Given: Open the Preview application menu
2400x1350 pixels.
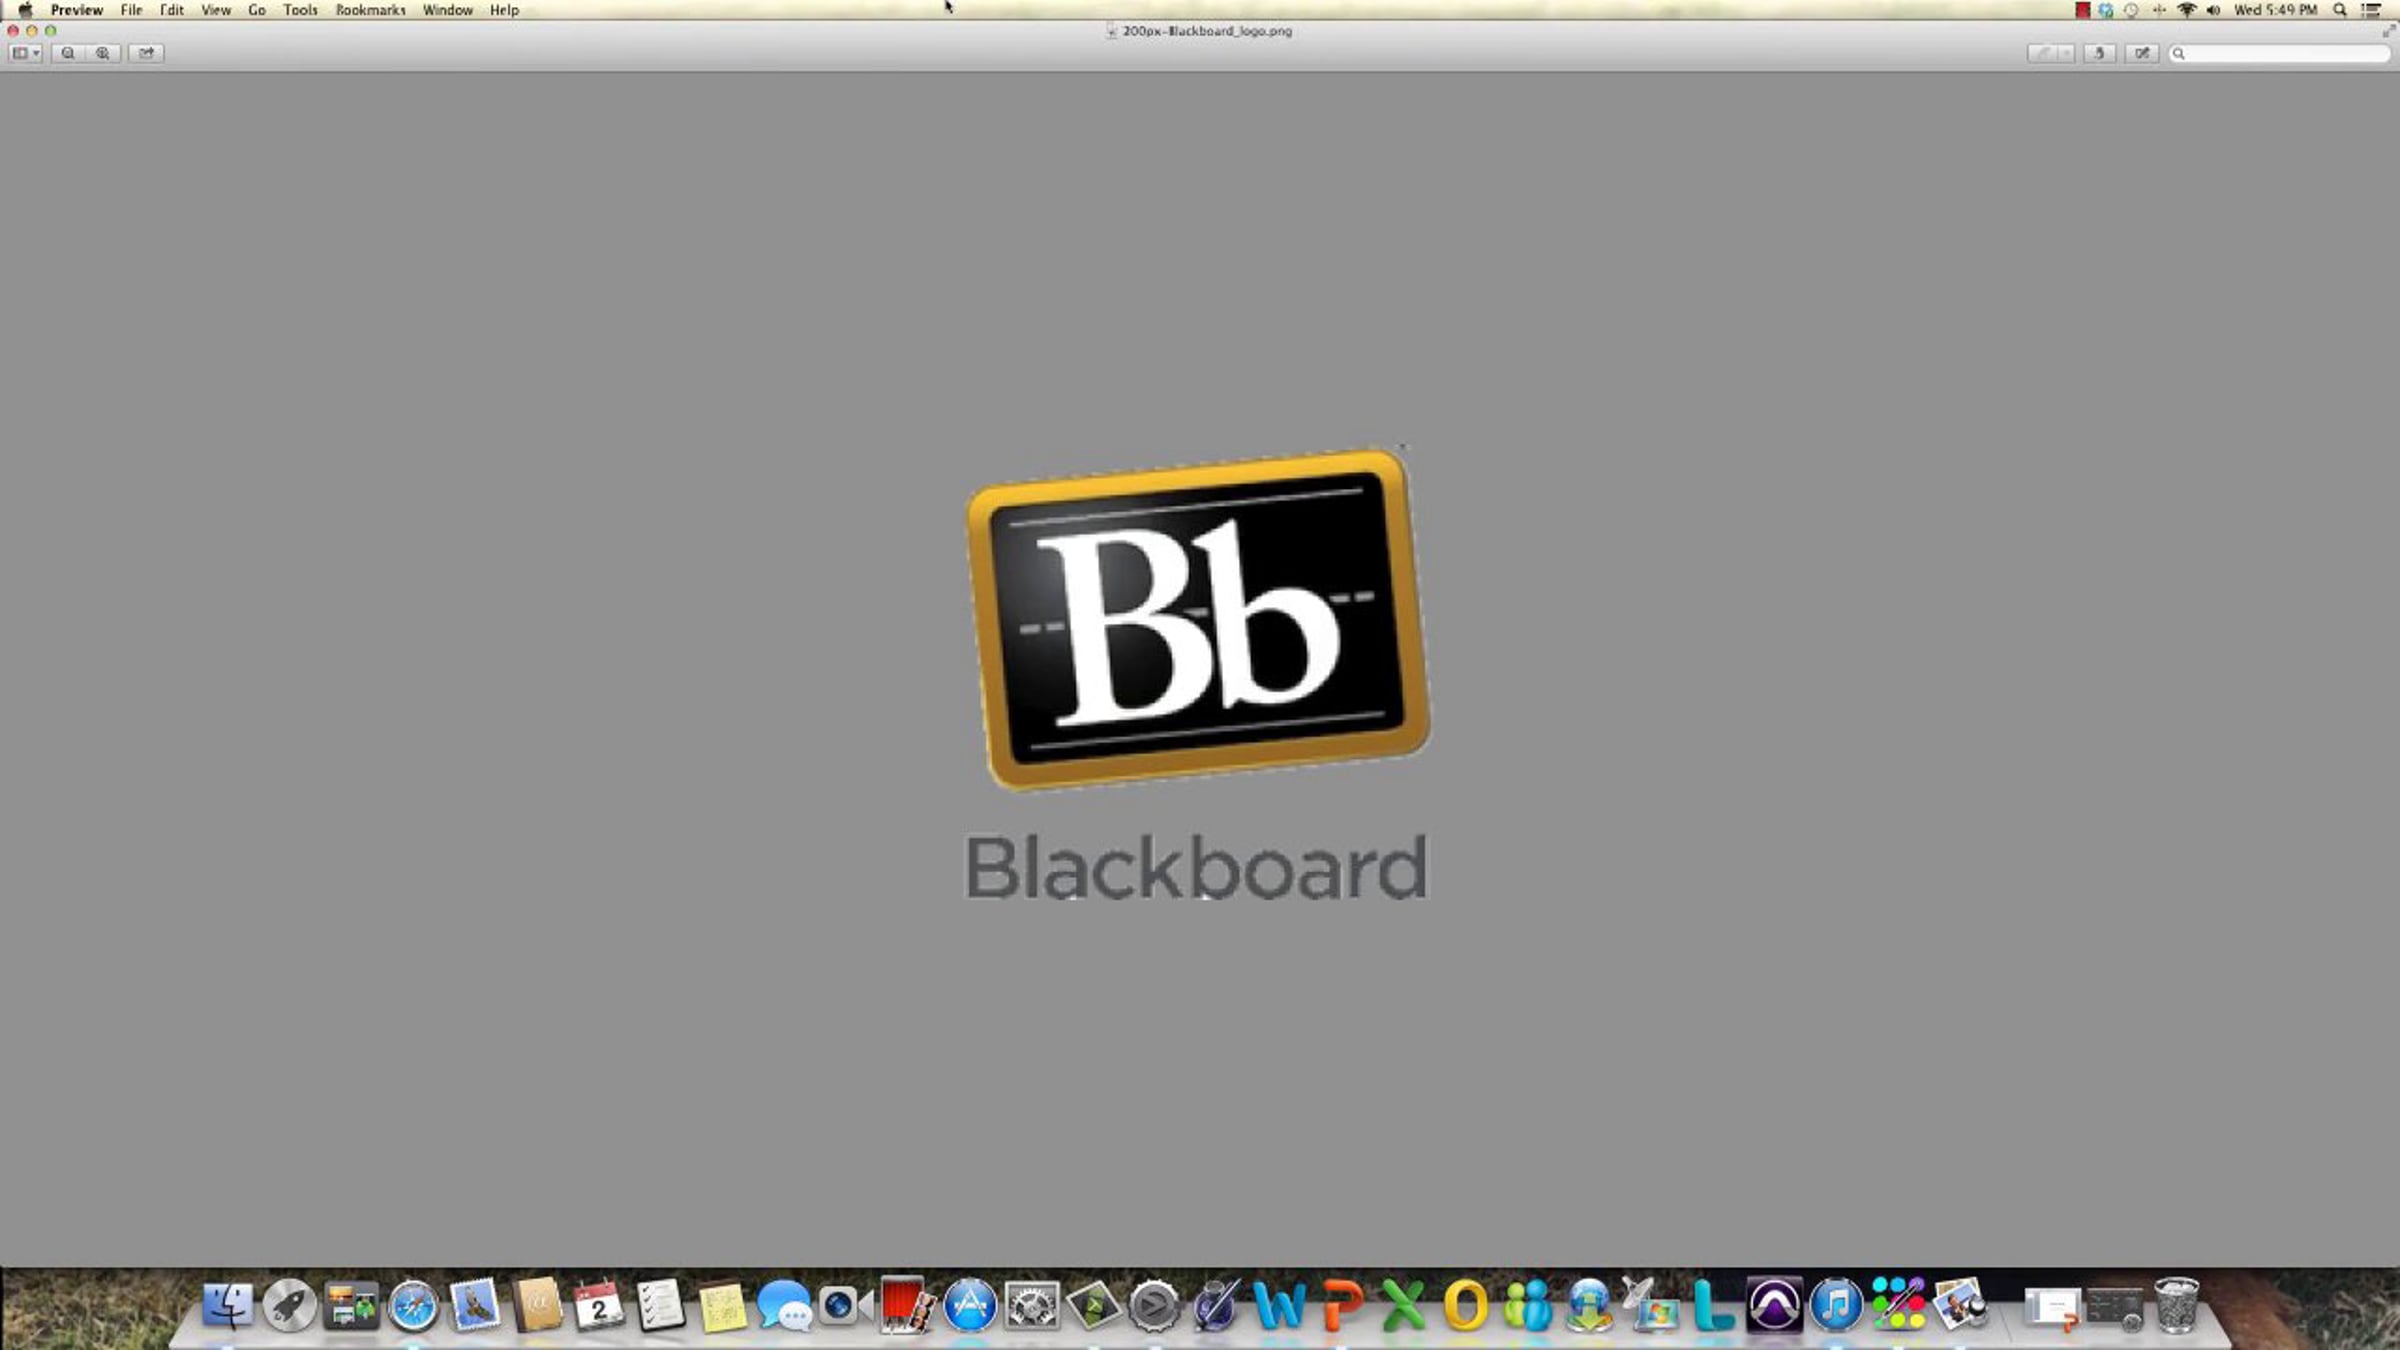Looking at the screenshot, I should click(77, 10).
